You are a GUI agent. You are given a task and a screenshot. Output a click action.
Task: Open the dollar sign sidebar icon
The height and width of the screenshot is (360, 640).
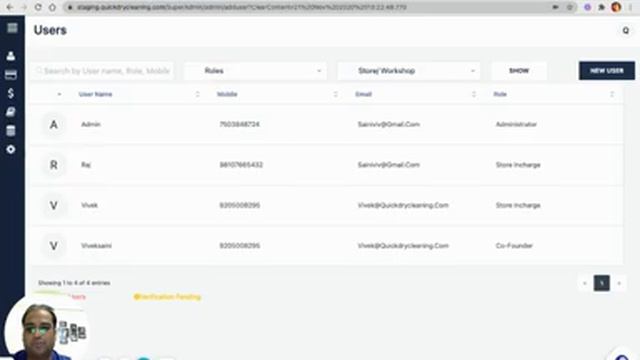coord(11,93)
